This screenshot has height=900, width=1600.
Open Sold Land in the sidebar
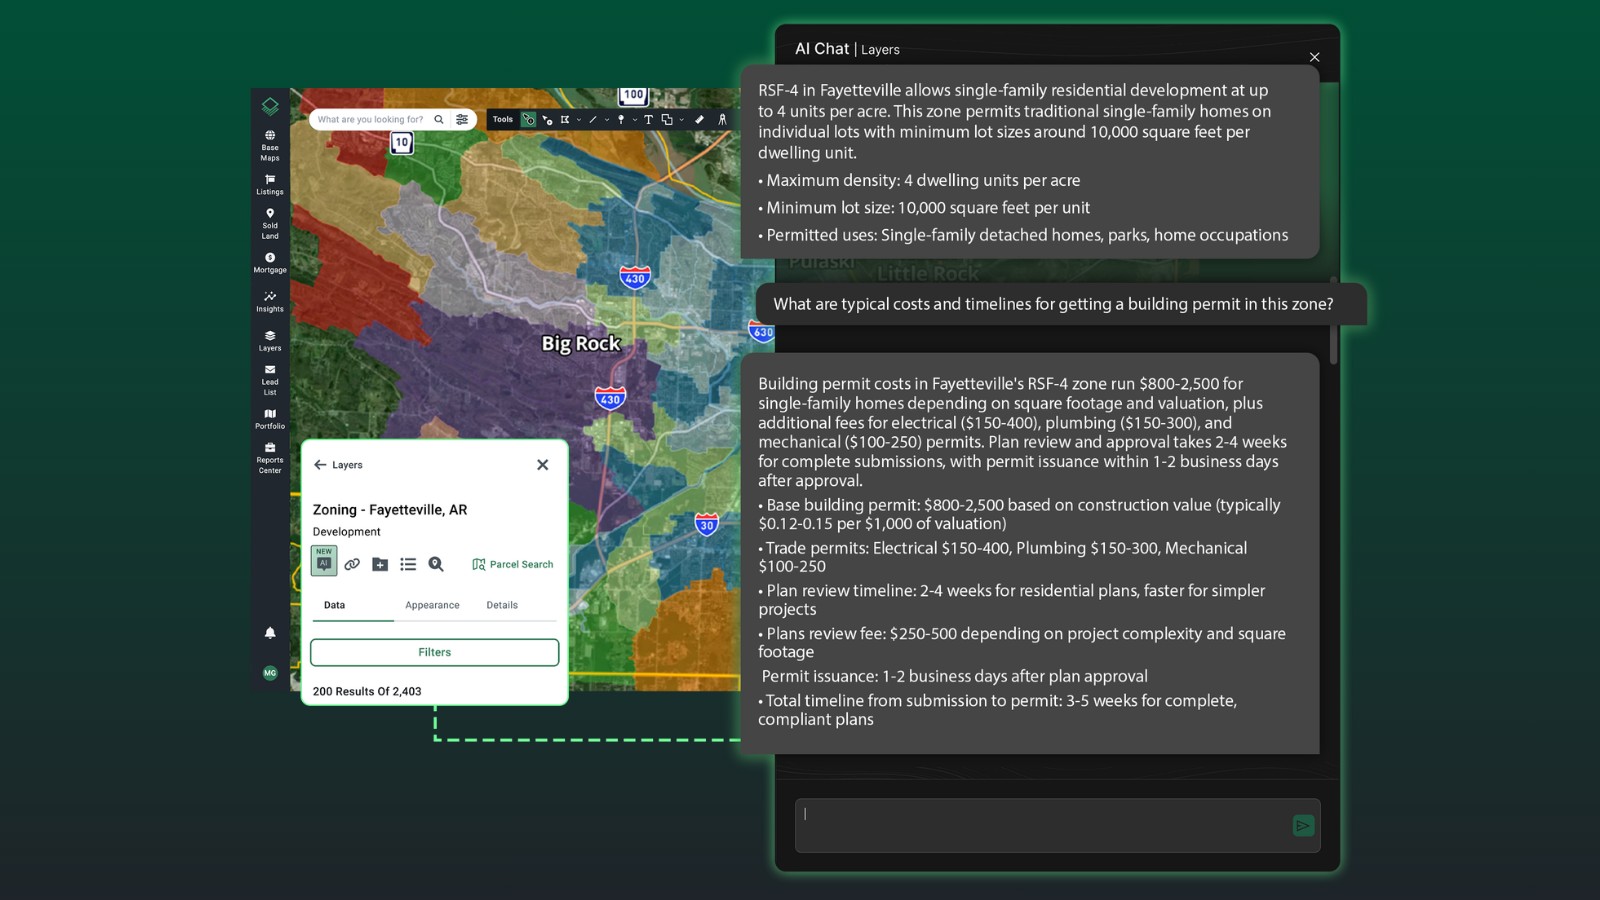pos(270,223)
